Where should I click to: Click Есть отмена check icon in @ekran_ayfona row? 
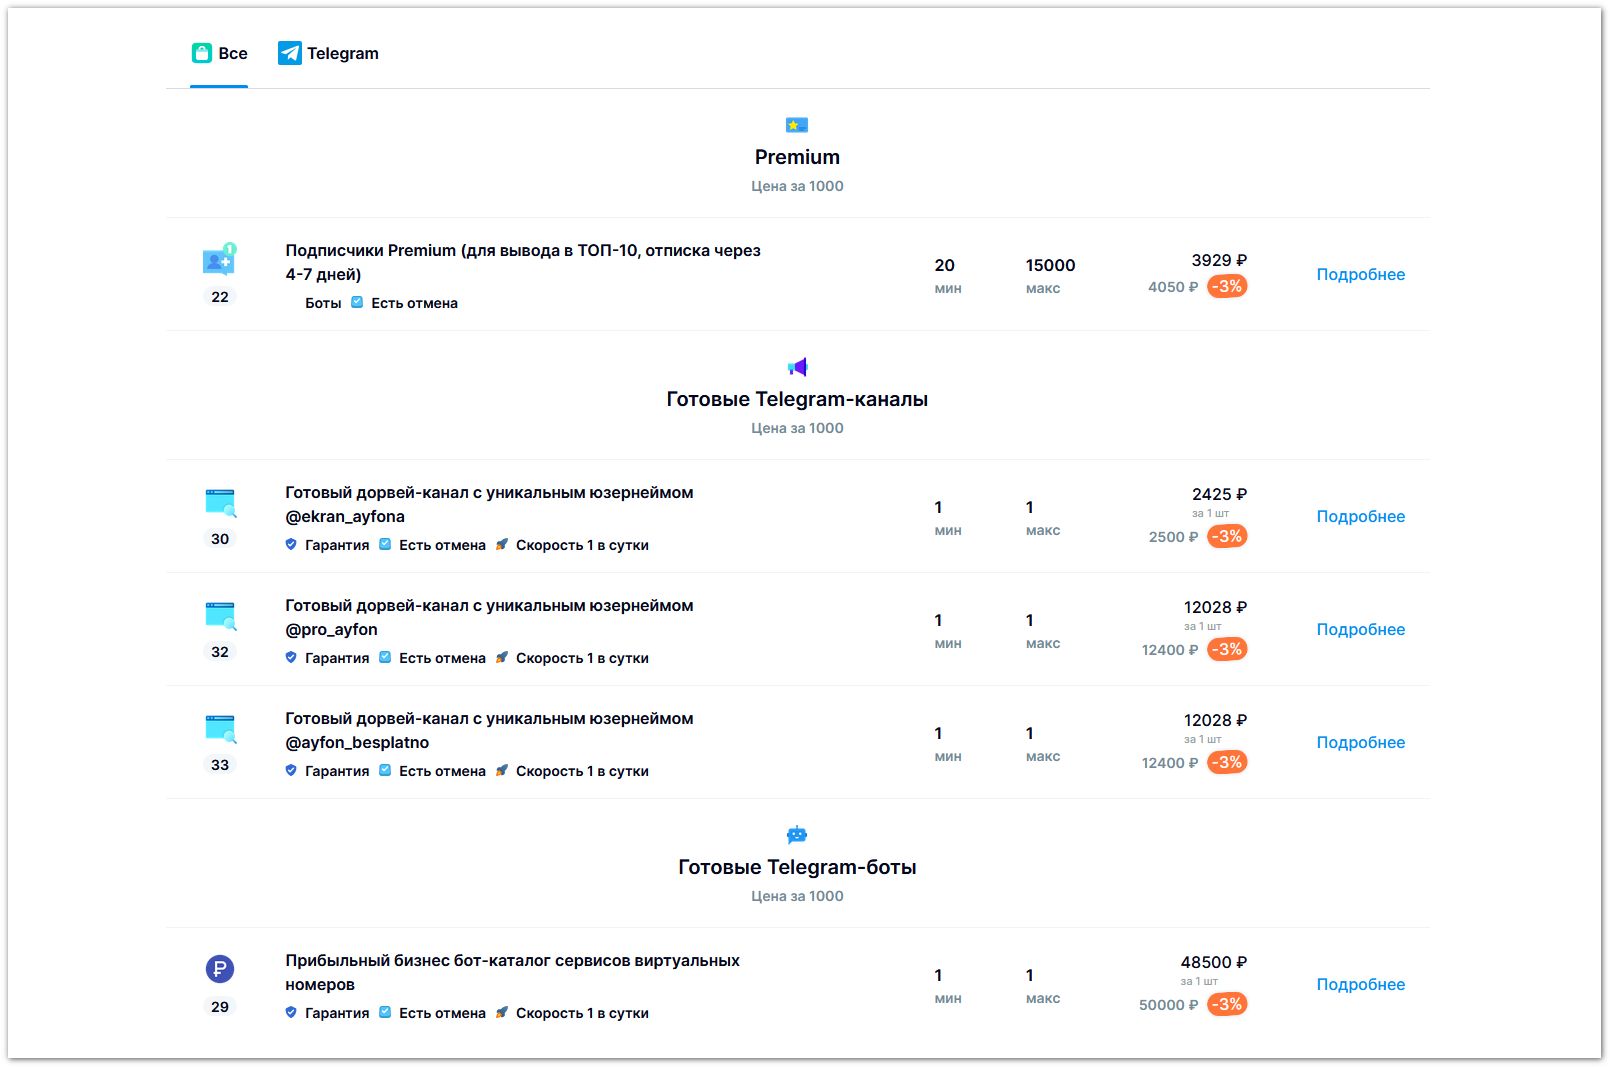385,545
